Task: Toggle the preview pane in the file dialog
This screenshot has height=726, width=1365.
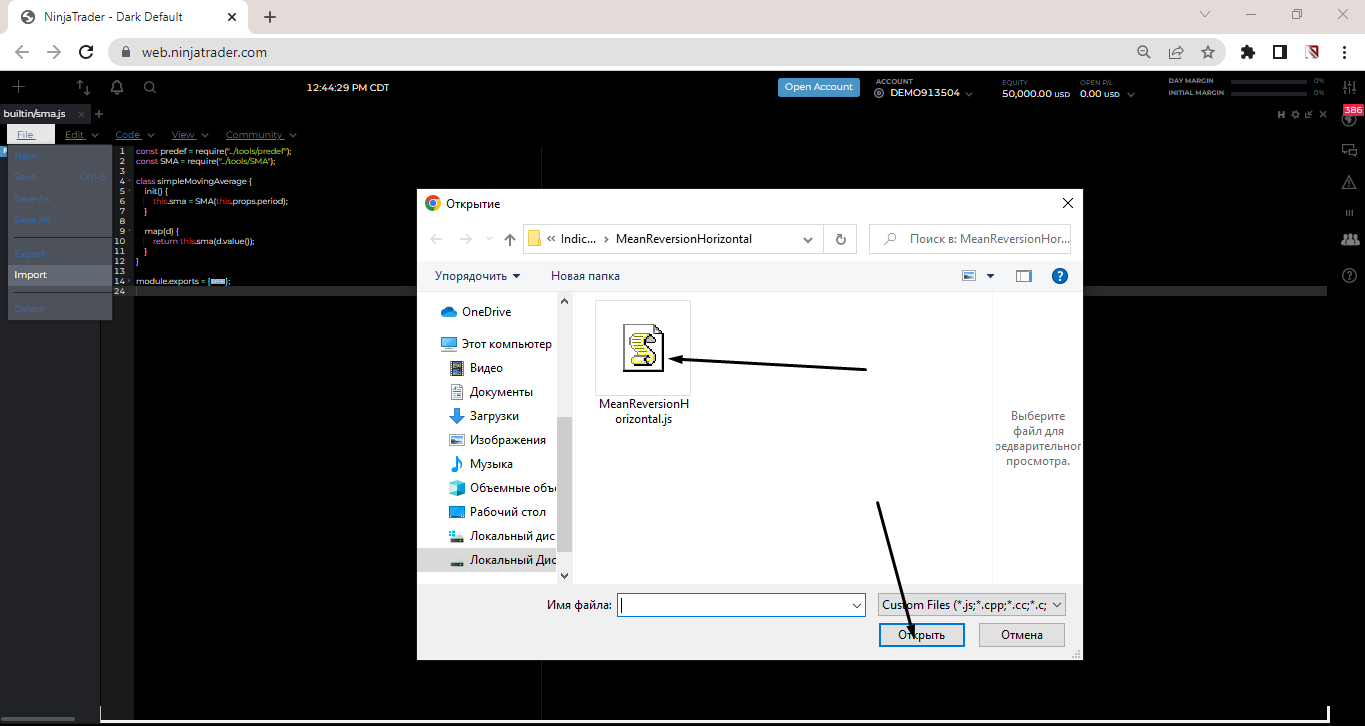Action: (x=1024, y=276)
